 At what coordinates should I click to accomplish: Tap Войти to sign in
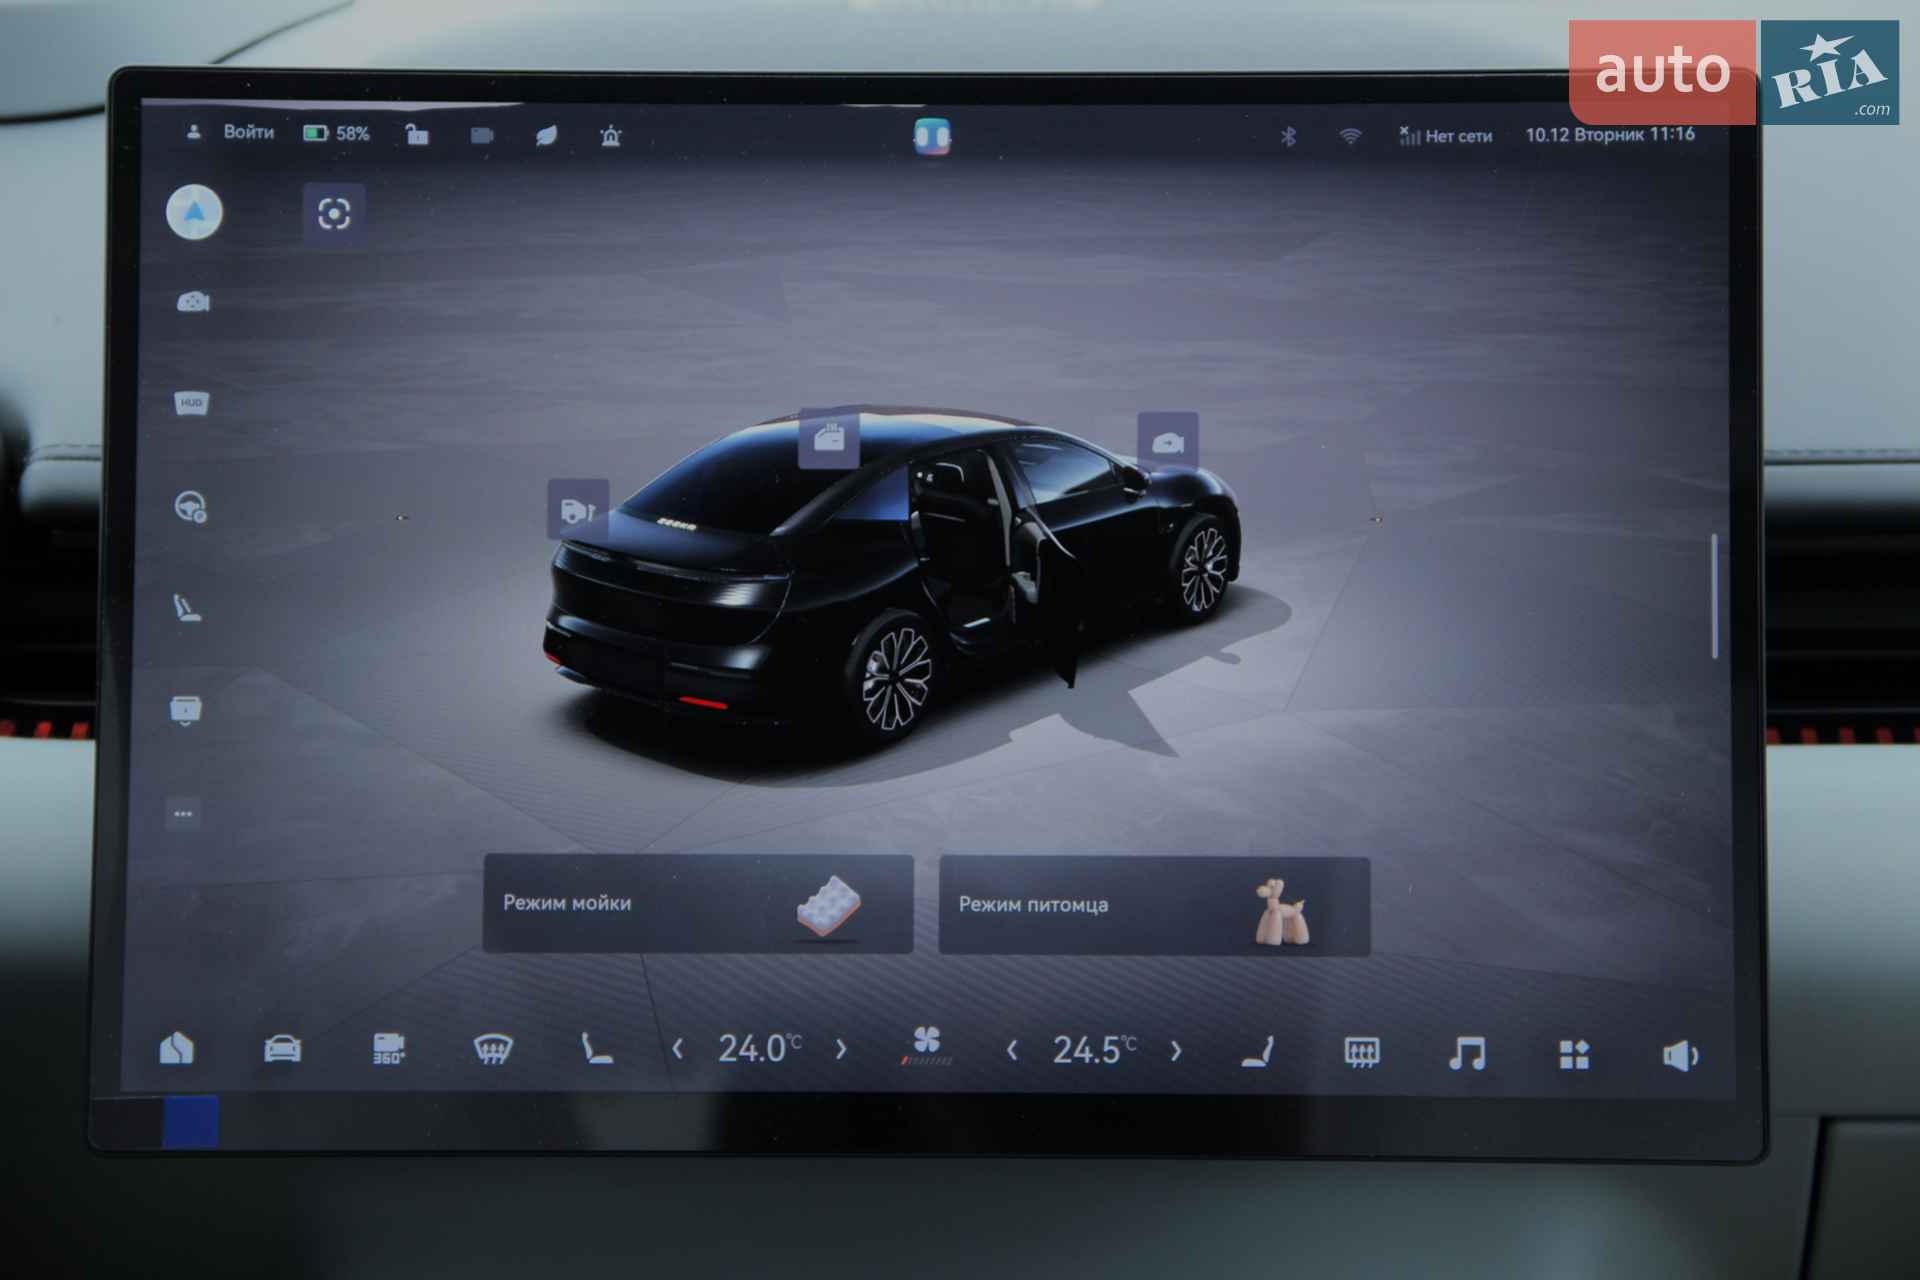pos(248,132)
